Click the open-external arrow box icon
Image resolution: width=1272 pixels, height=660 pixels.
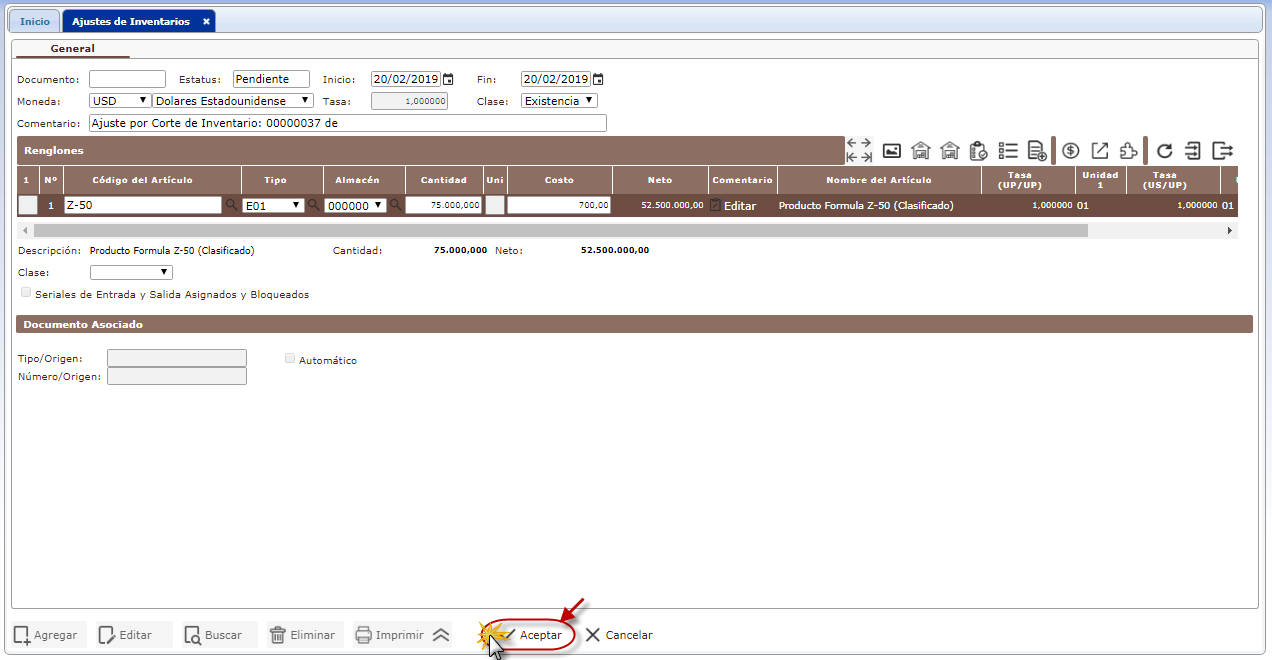[x=1100, y=151]
